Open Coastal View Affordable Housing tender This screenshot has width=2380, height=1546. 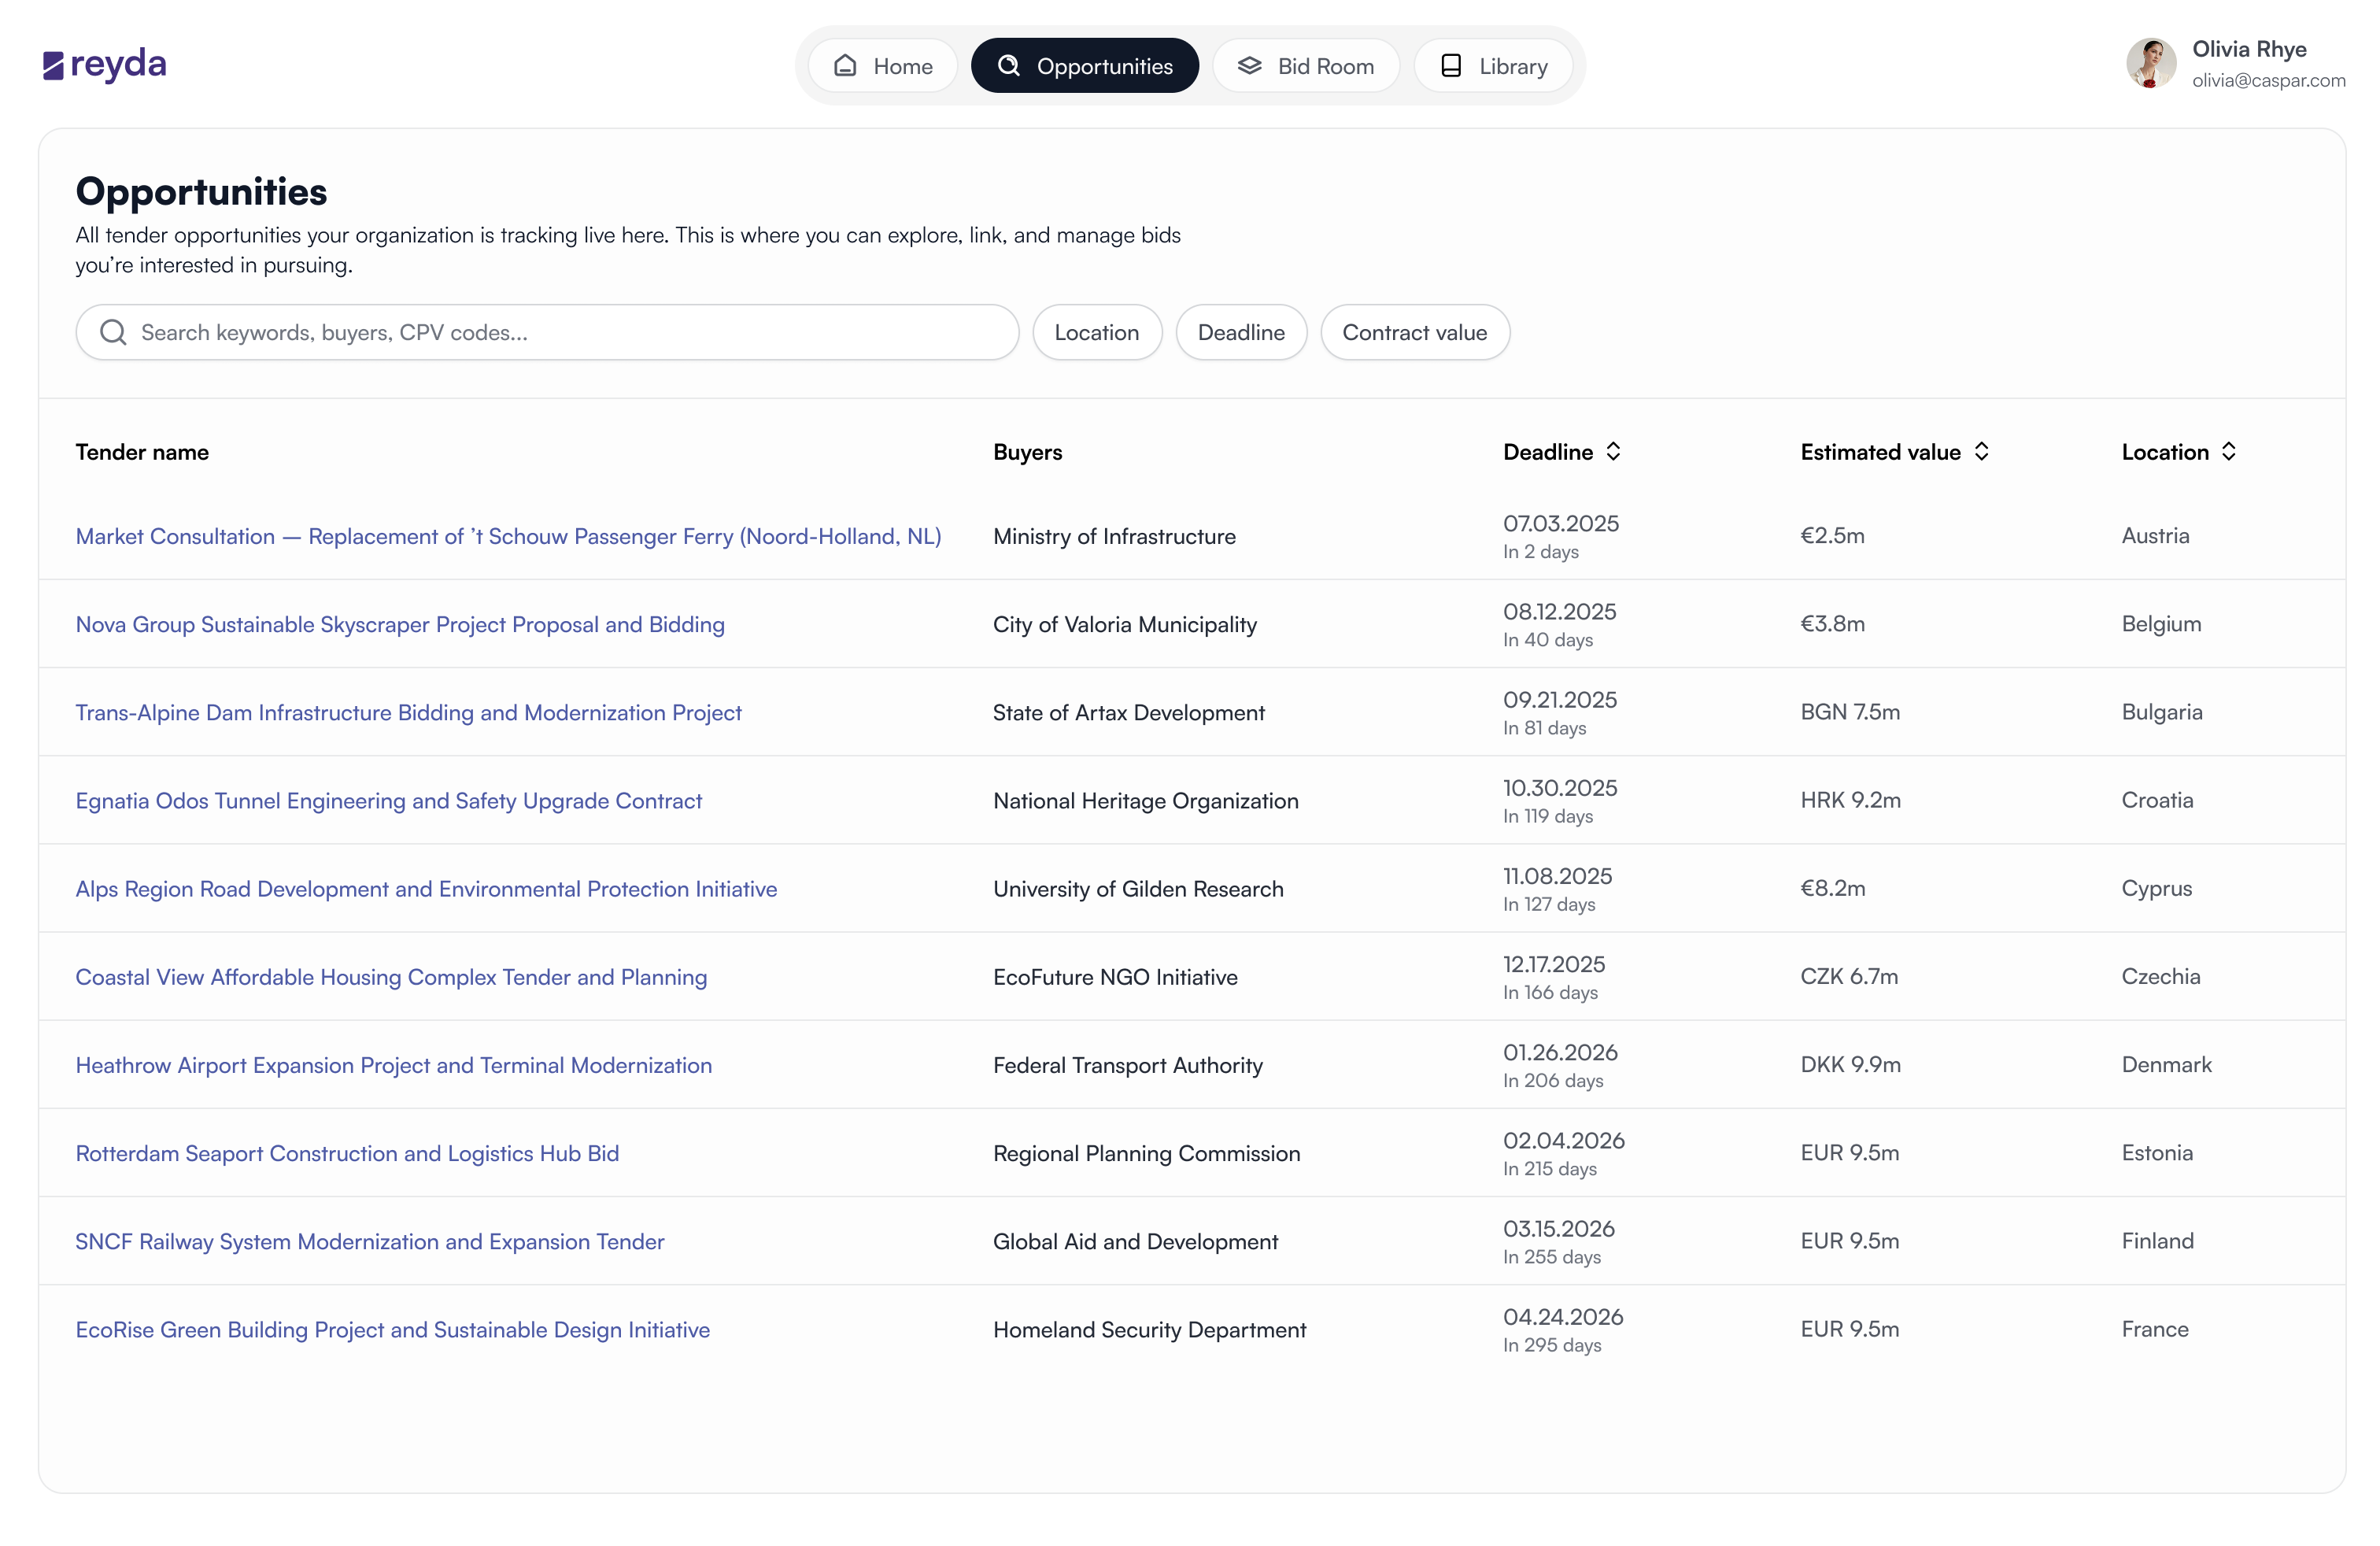(391, 977)
